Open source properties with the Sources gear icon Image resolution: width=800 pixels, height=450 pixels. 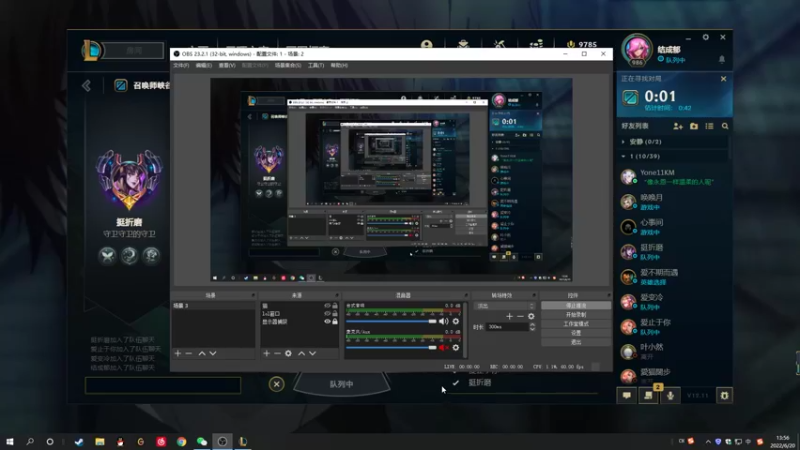[x=288, y=353]
